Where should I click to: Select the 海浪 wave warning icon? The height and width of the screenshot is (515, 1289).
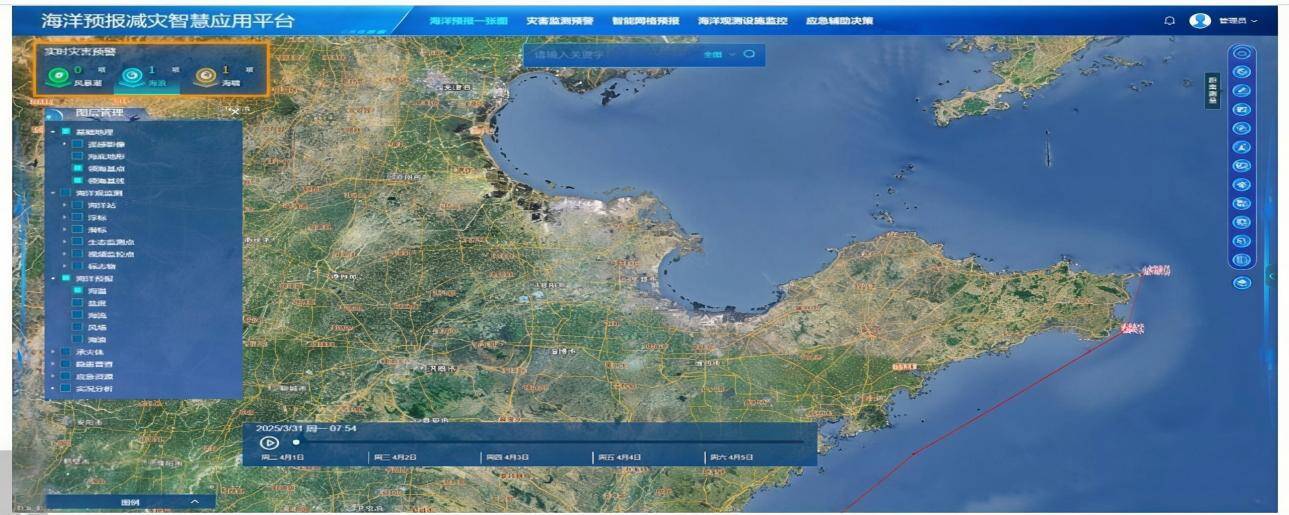tap(132, 74)
